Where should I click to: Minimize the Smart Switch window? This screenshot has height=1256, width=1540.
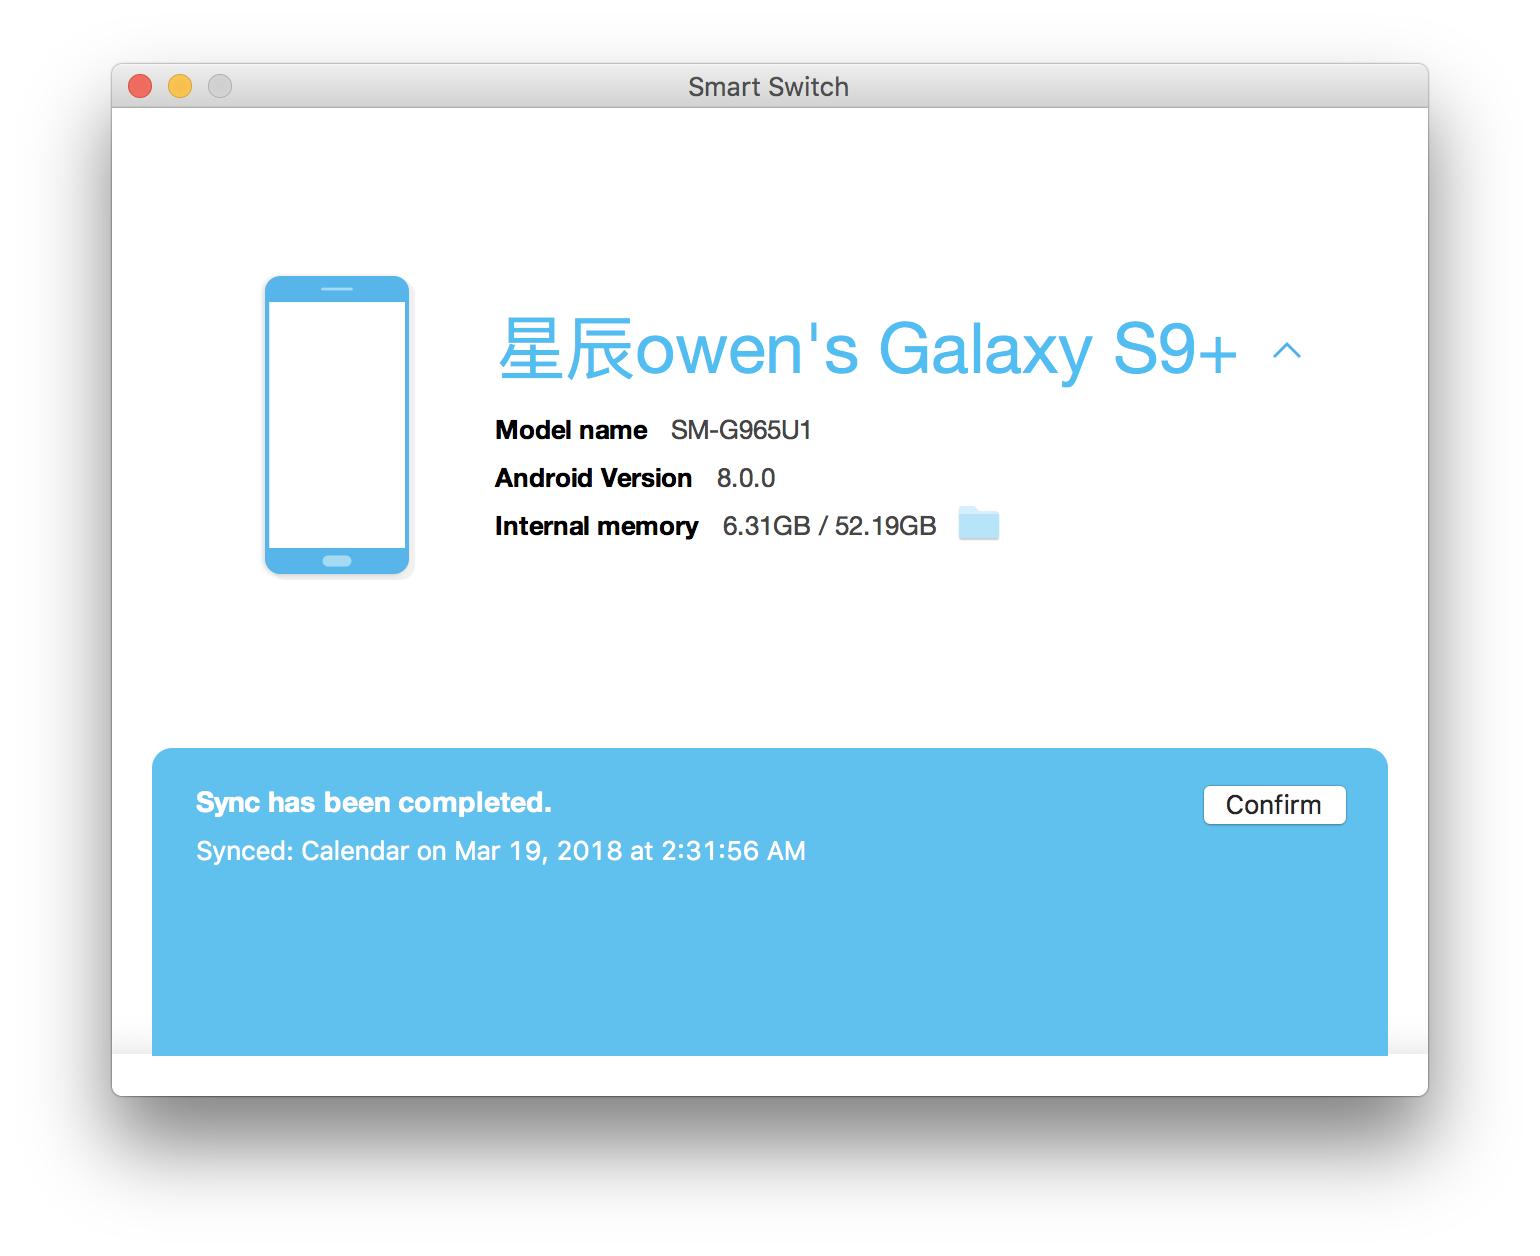pyautogui.click(x=180, y=87)
